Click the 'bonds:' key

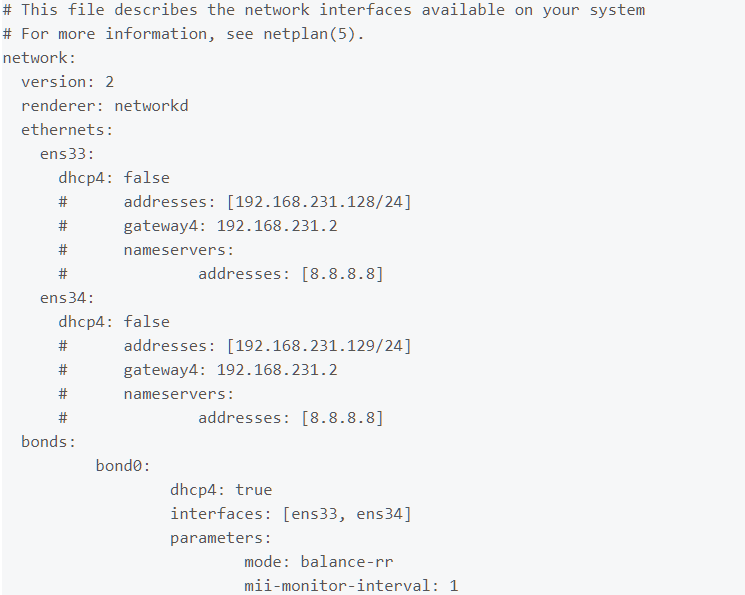(x=48, y=442)
